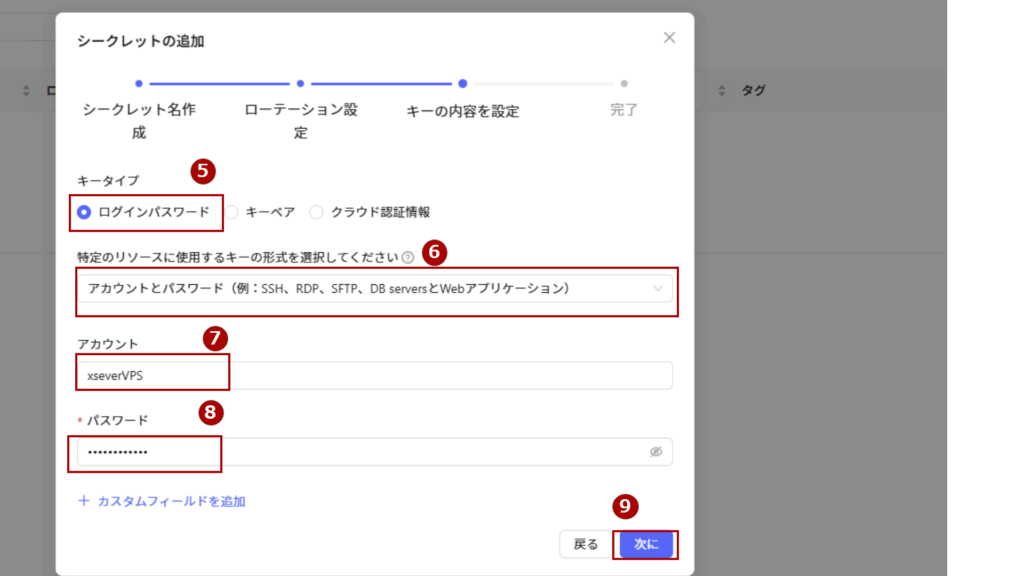Click the タグ column header

(753, 91)
